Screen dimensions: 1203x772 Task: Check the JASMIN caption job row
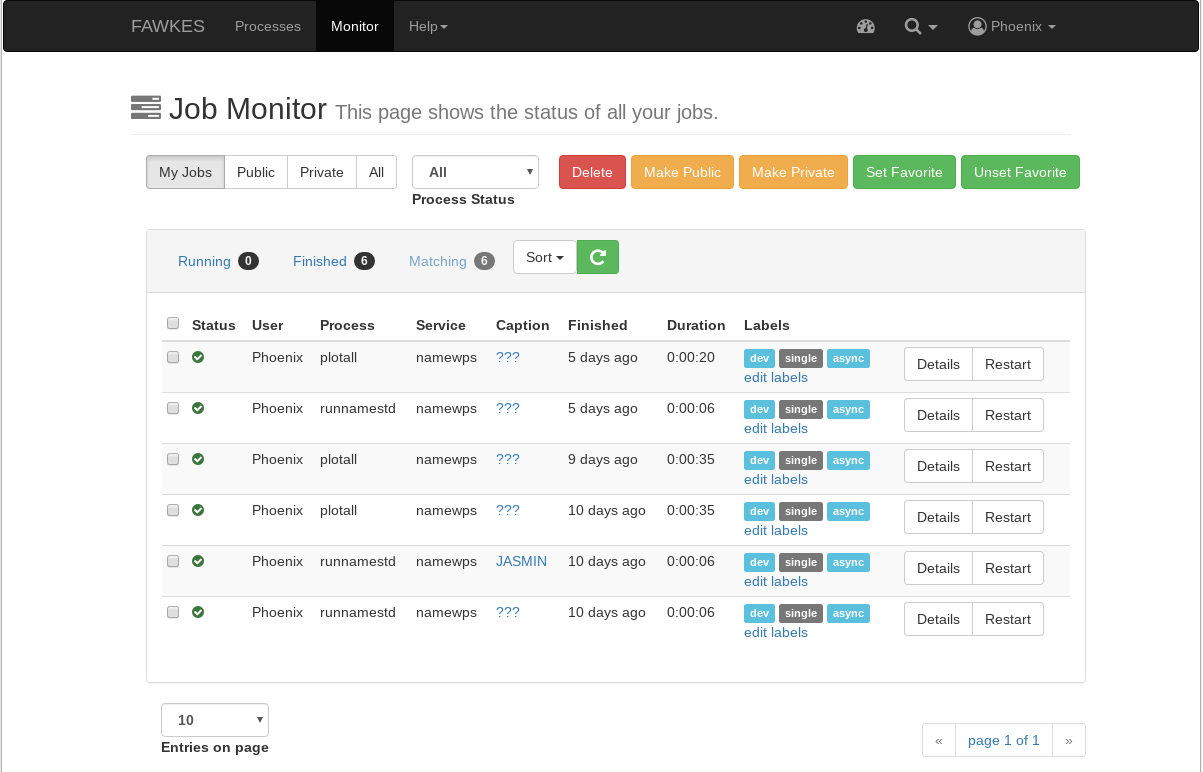173,561
